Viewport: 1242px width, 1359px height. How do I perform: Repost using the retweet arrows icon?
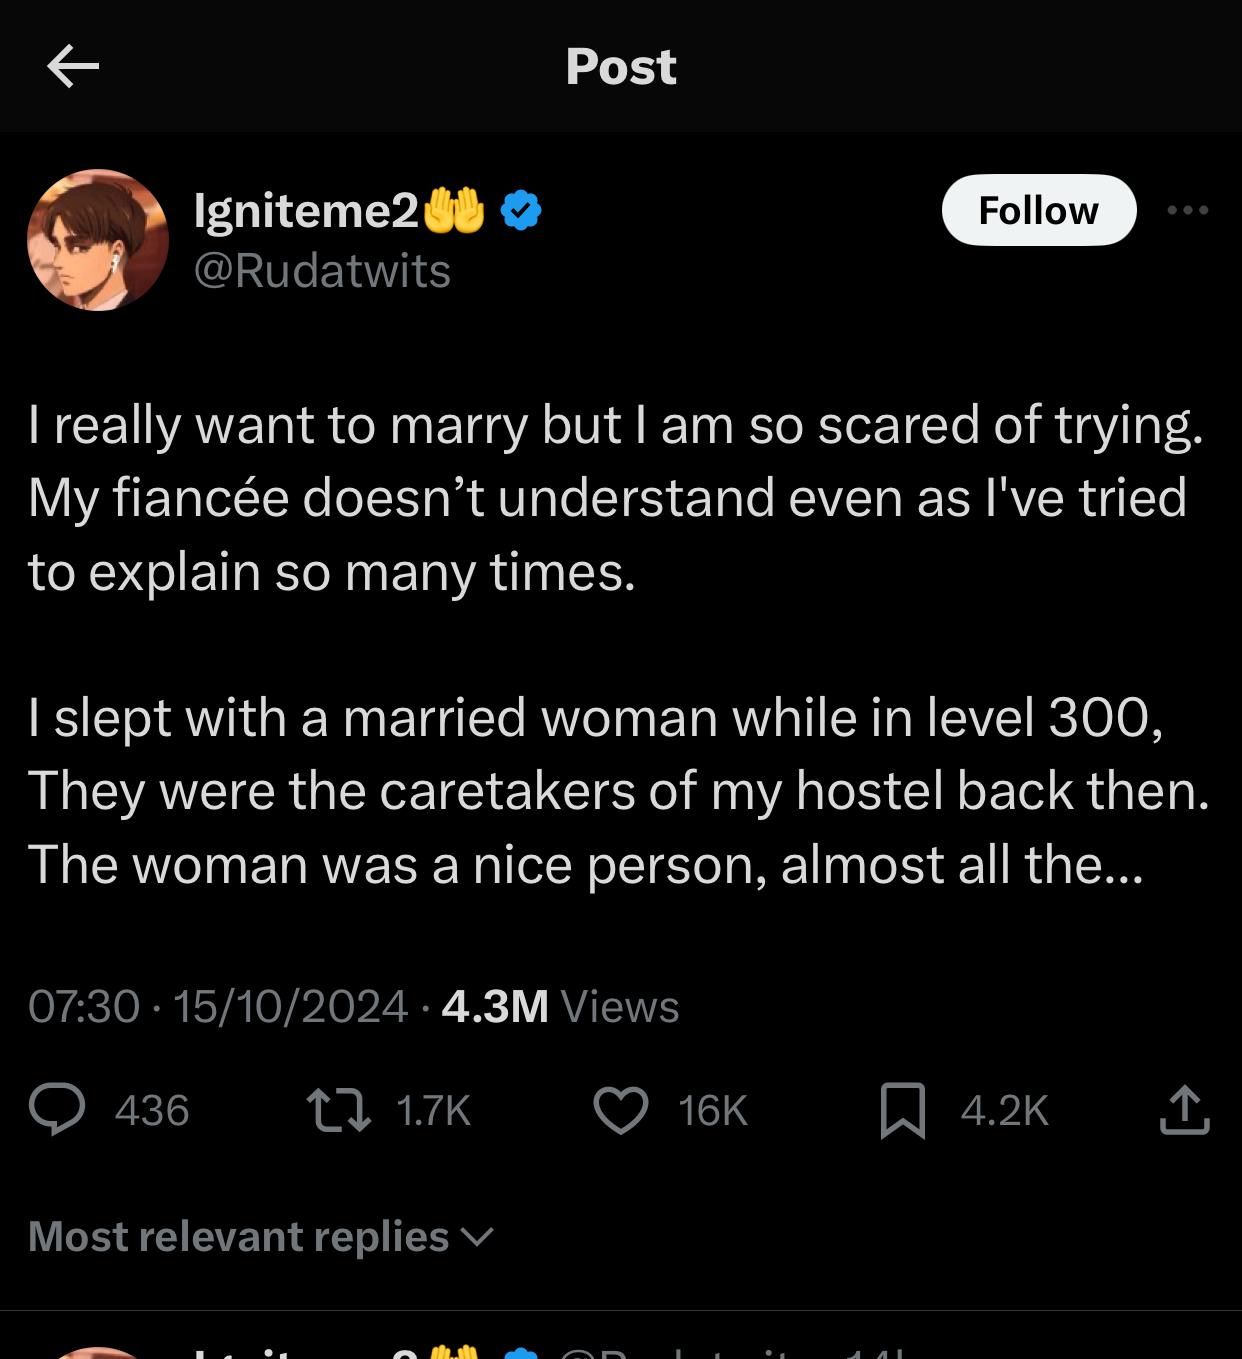tap(339, 1111)
